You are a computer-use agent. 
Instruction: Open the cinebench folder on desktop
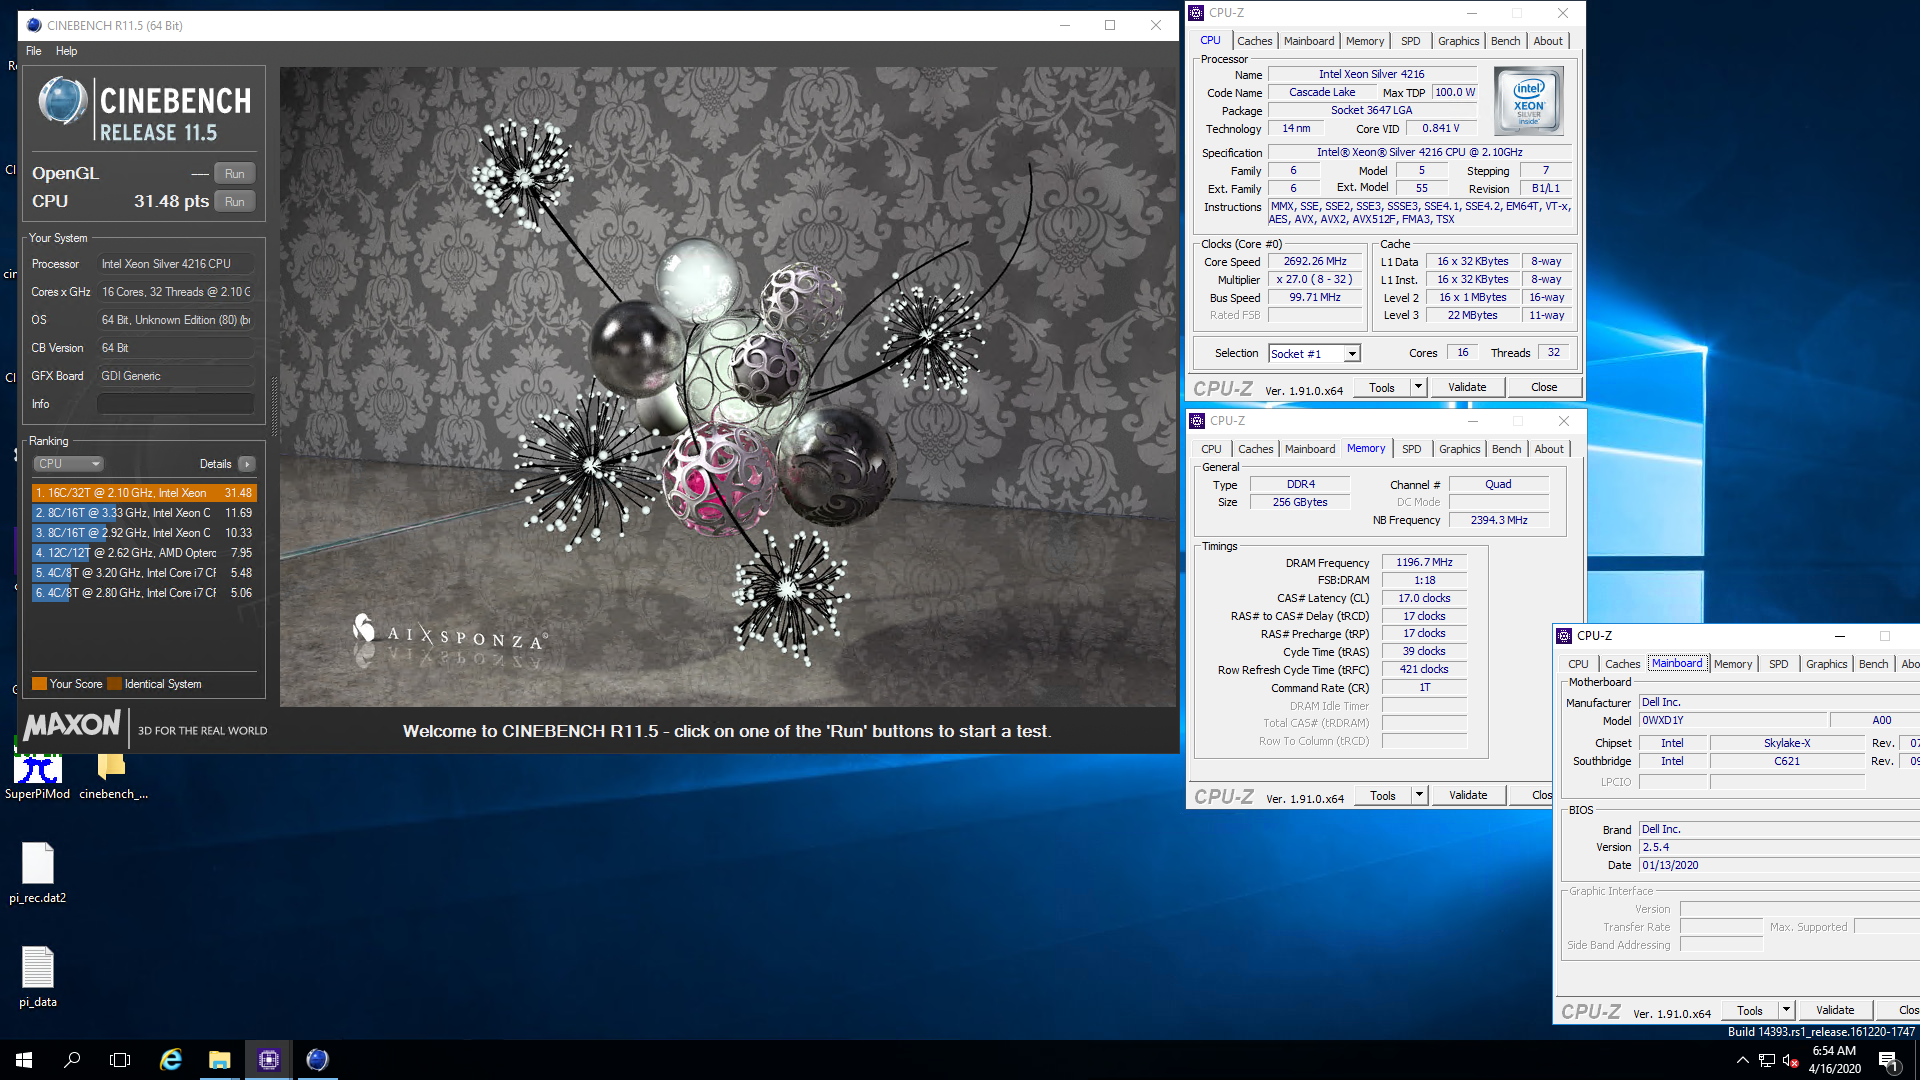pos(113,777)
